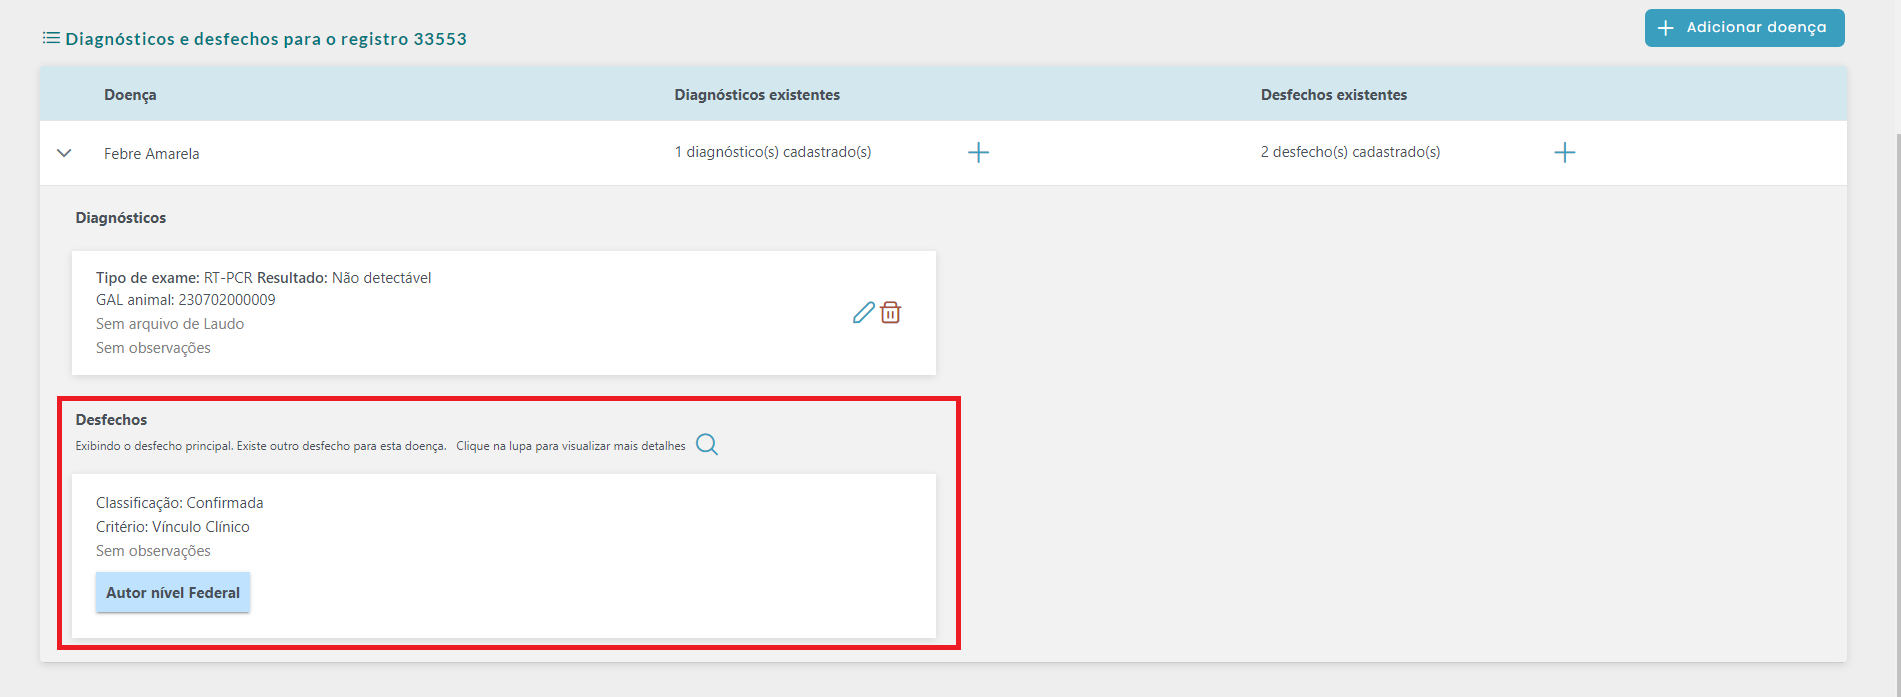Click the Febre Amarela disease name
1901x697 pixels.
[x=152, y=154]
